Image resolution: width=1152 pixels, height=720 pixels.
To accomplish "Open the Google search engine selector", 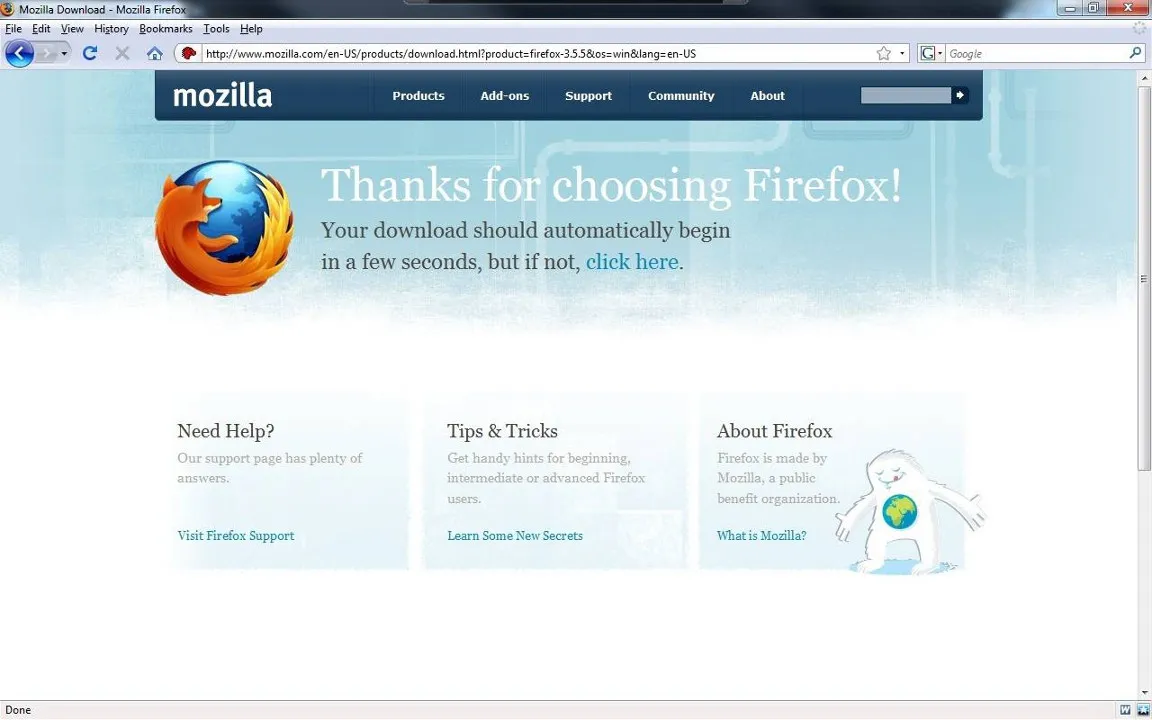I will pyautogui.click(x=931, y=53).
